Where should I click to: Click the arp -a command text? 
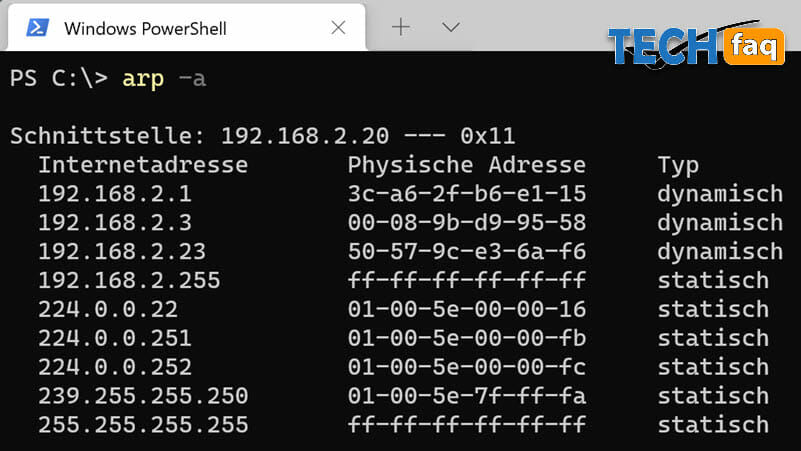point(164,79)
